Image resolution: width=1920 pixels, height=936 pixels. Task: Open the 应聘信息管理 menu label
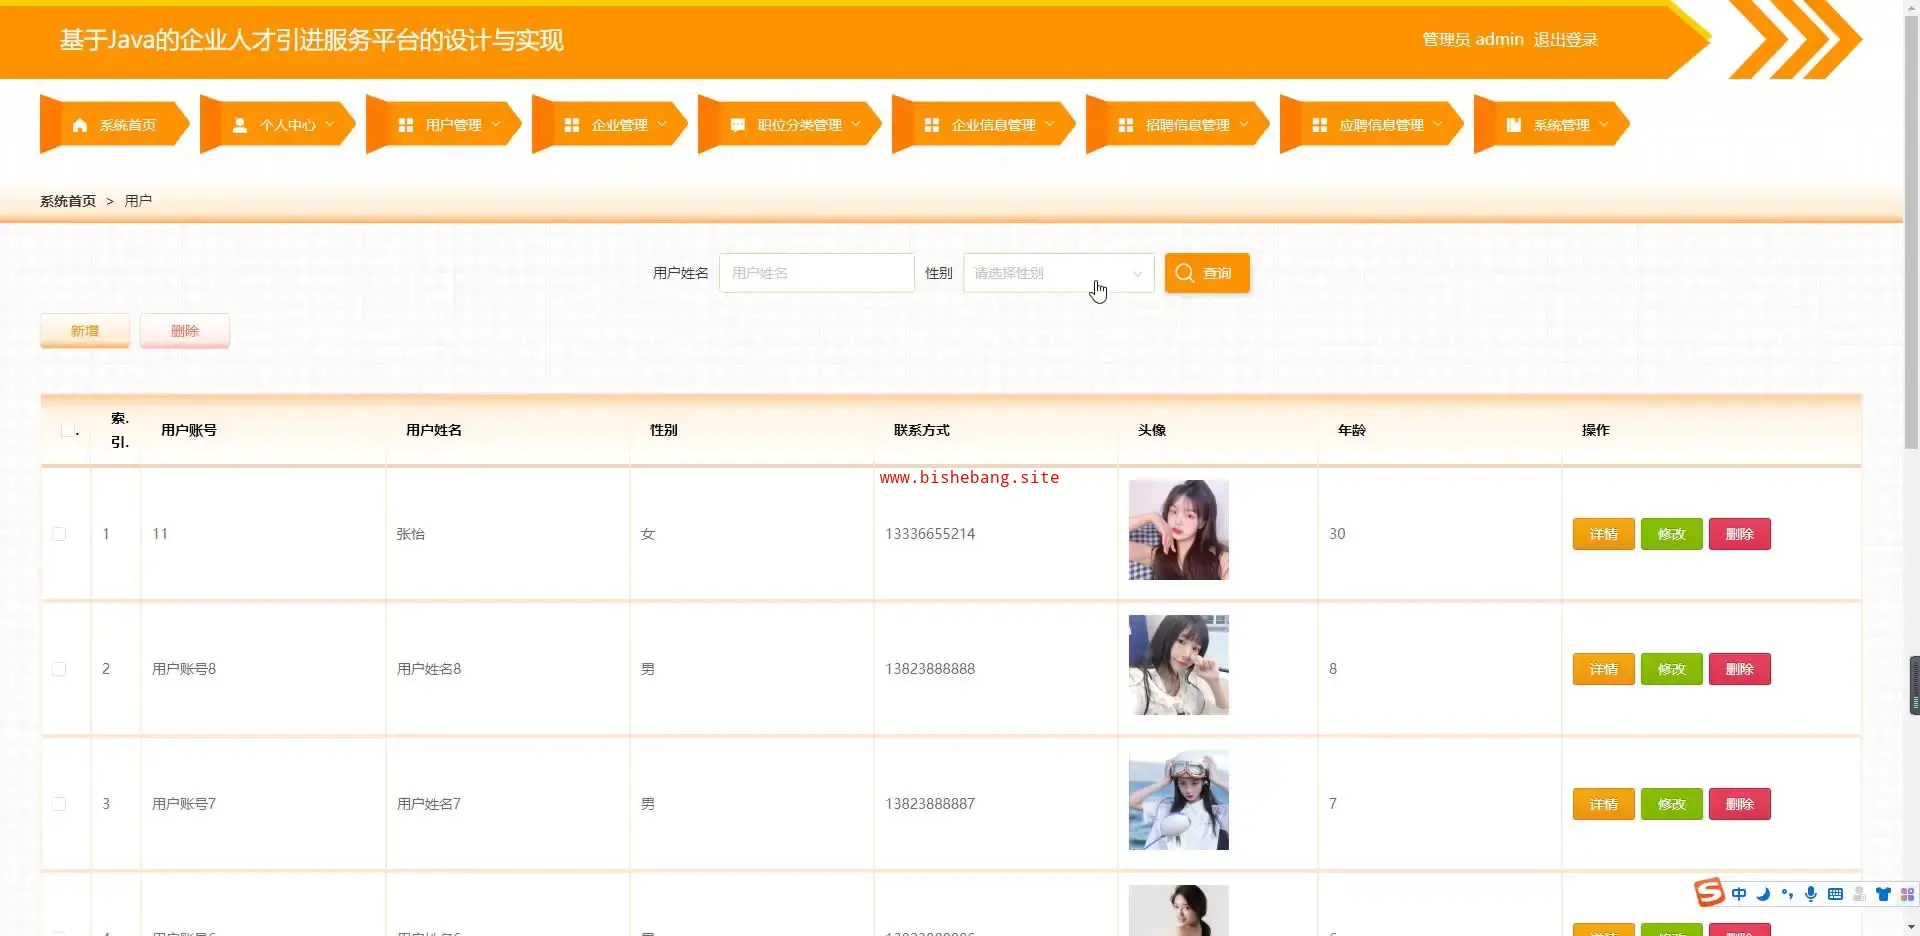1382,125
